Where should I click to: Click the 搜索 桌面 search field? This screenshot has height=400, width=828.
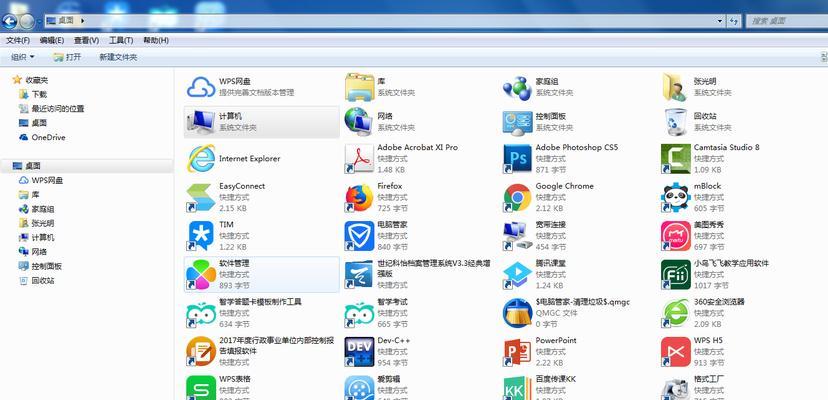(x=786, y=21)
